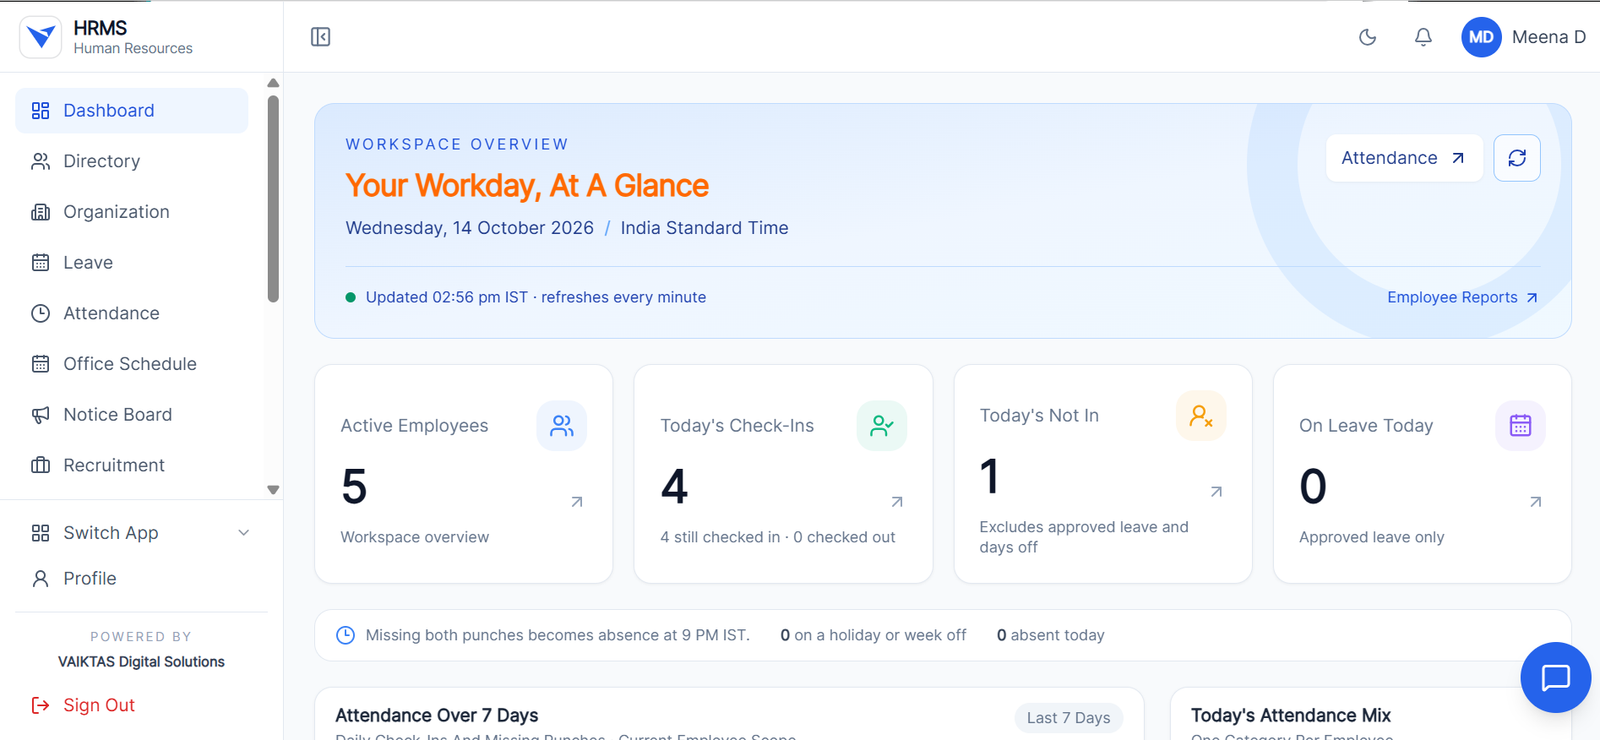Click the Office Schedule calendar icon
Viewport: 1600px width, 740px height.
[40, 364]
